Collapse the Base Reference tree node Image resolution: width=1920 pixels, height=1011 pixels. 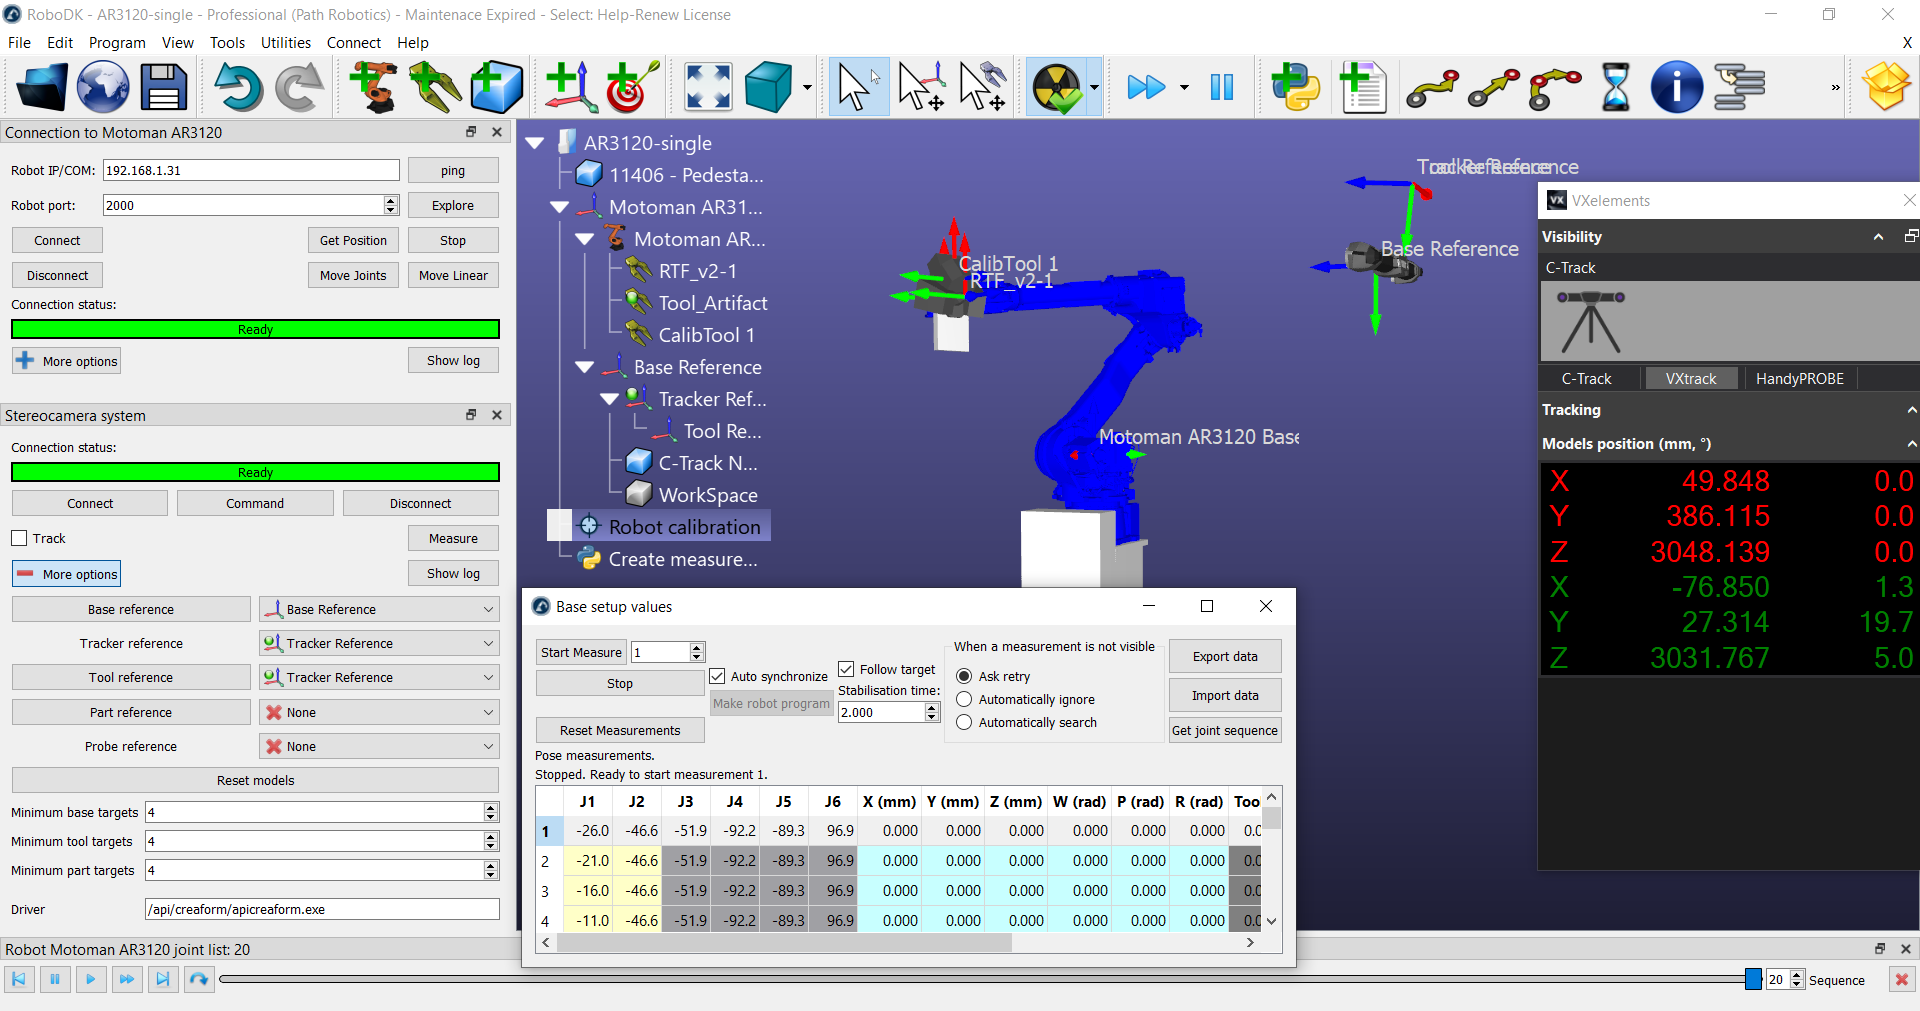585,368
